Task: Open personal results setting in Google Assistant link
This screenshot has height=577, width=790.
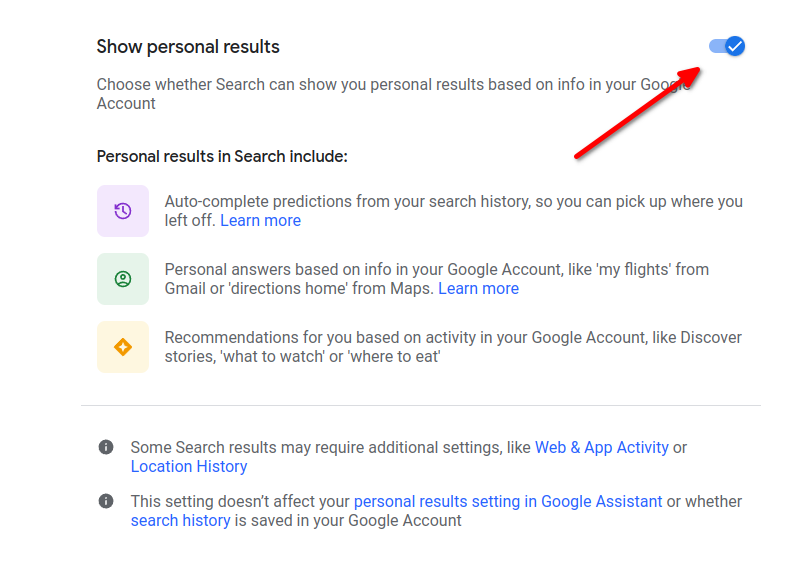Action: point(508,502)
